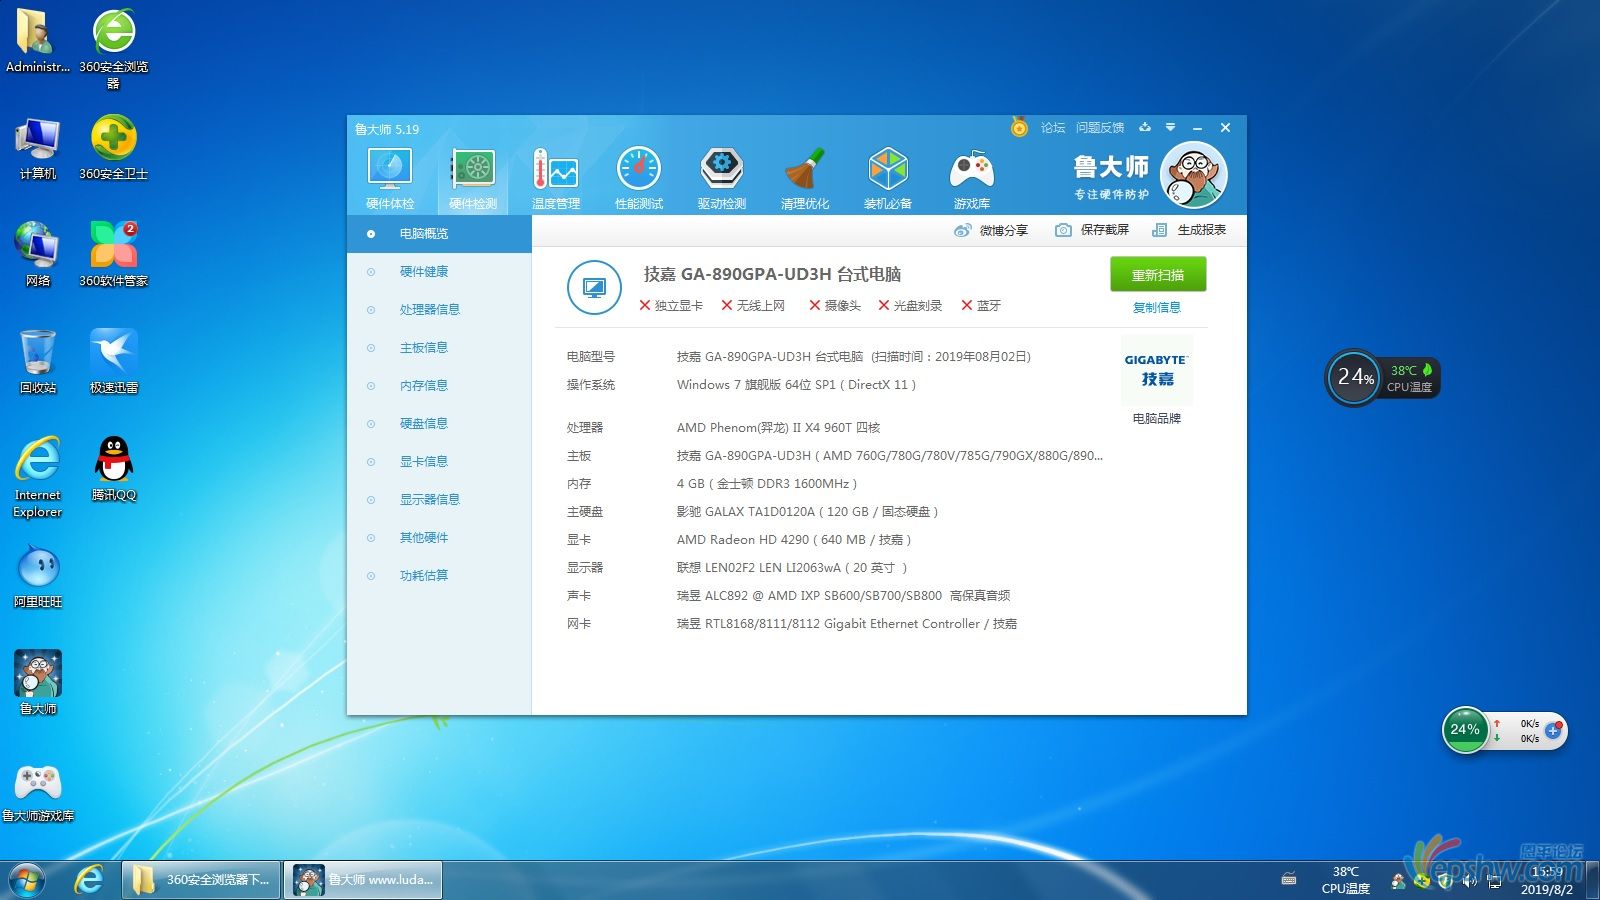Select 显卡信息 in the sidebar
The width and height of the screenshot is (1600, 900).
(439, 462)
